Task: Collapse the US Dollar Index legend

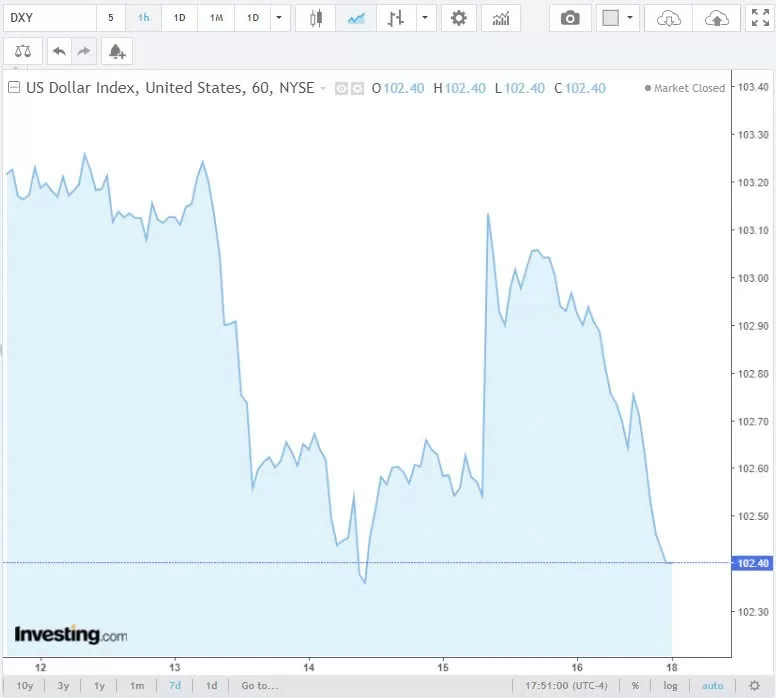Action: pos(14,88)
